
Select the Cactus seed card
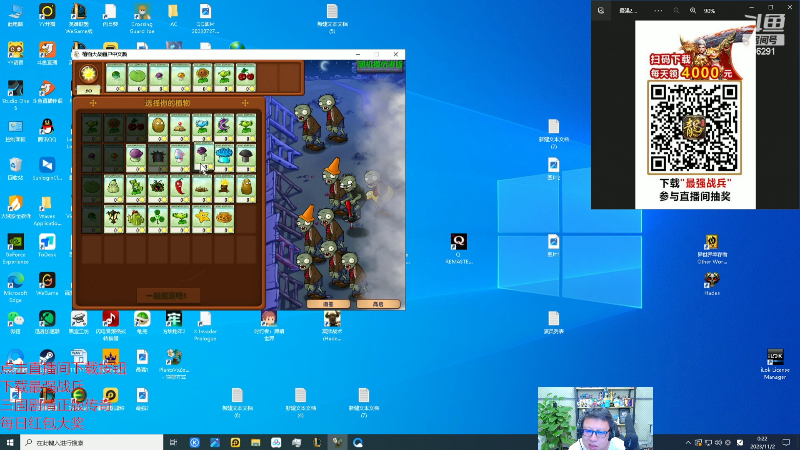(x=136, y=220)
